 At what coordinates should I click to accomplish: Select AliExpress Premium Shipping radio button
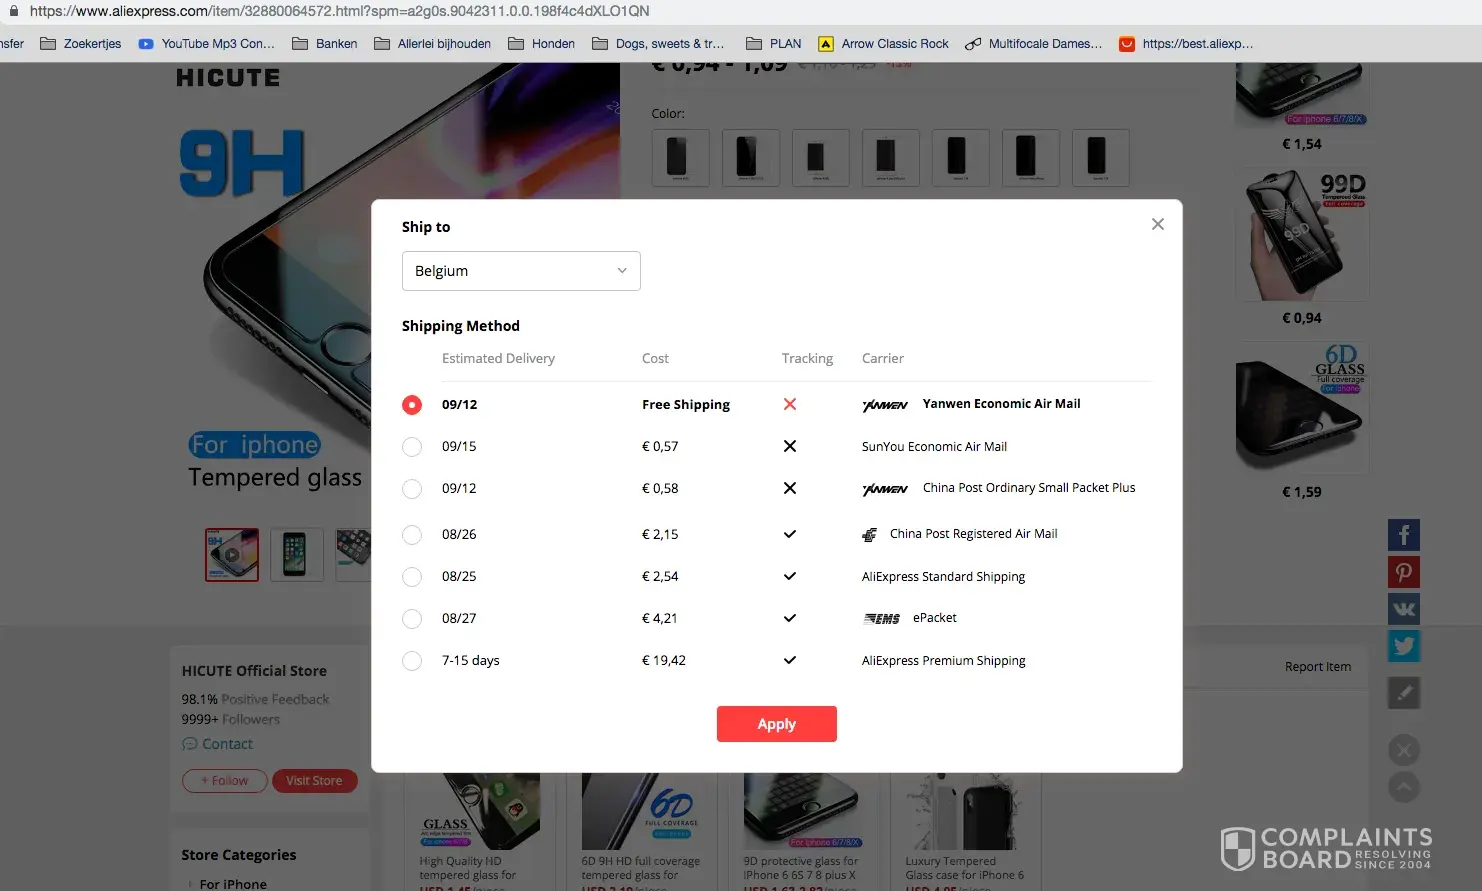[x=412, y=661]
